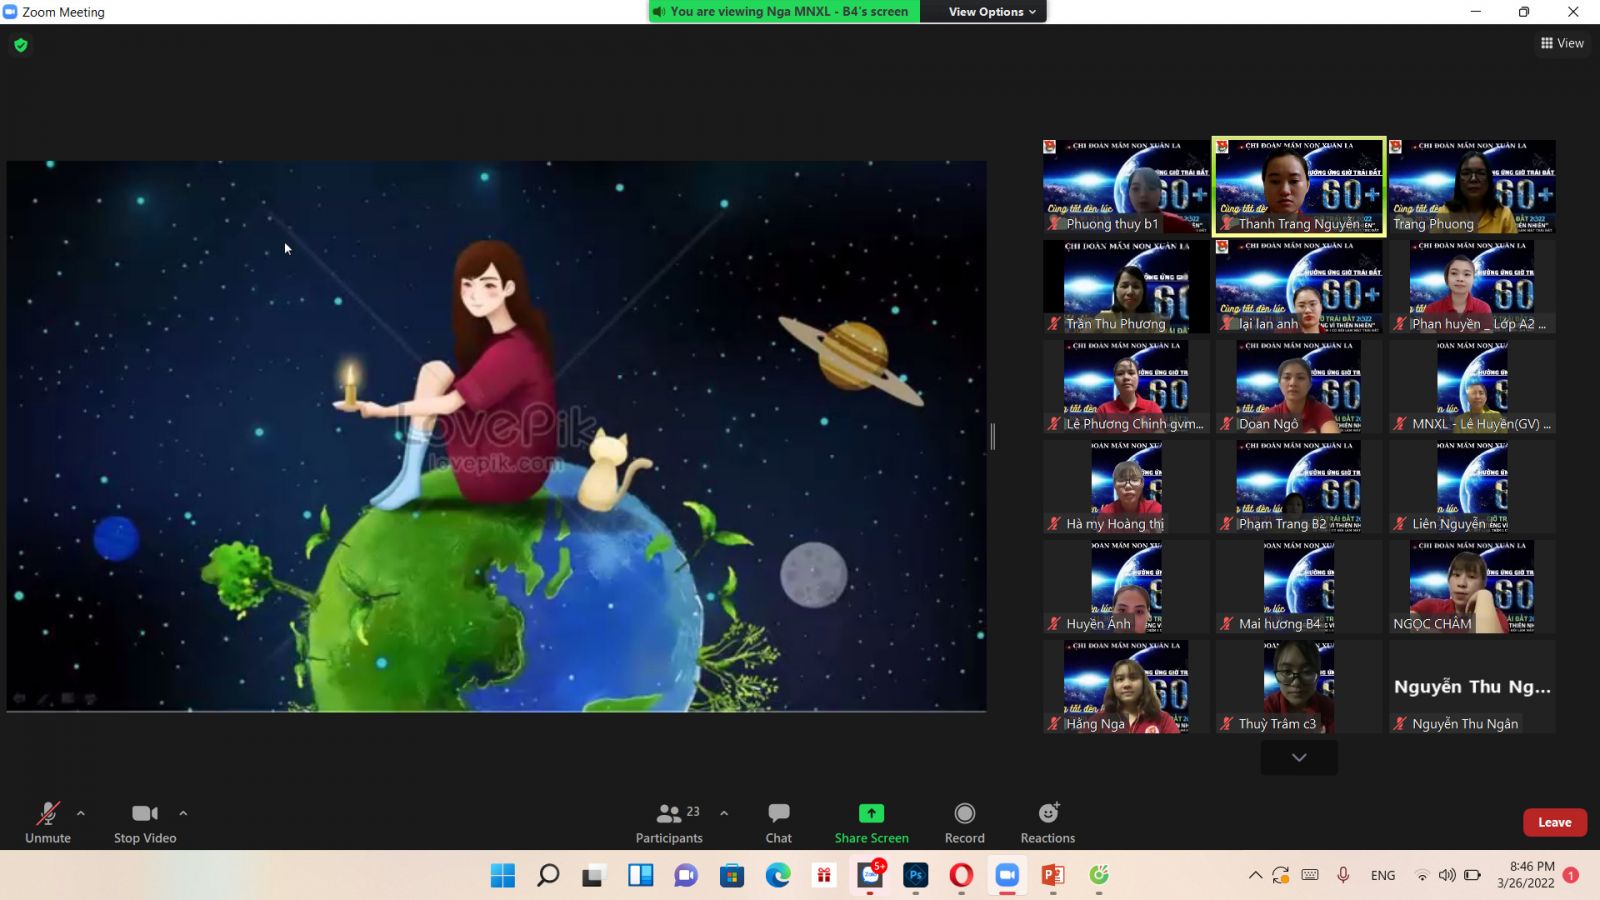The height and width of the screenshot is (900, 1600).
Task: Unmute the microphone
Action: 48,822
